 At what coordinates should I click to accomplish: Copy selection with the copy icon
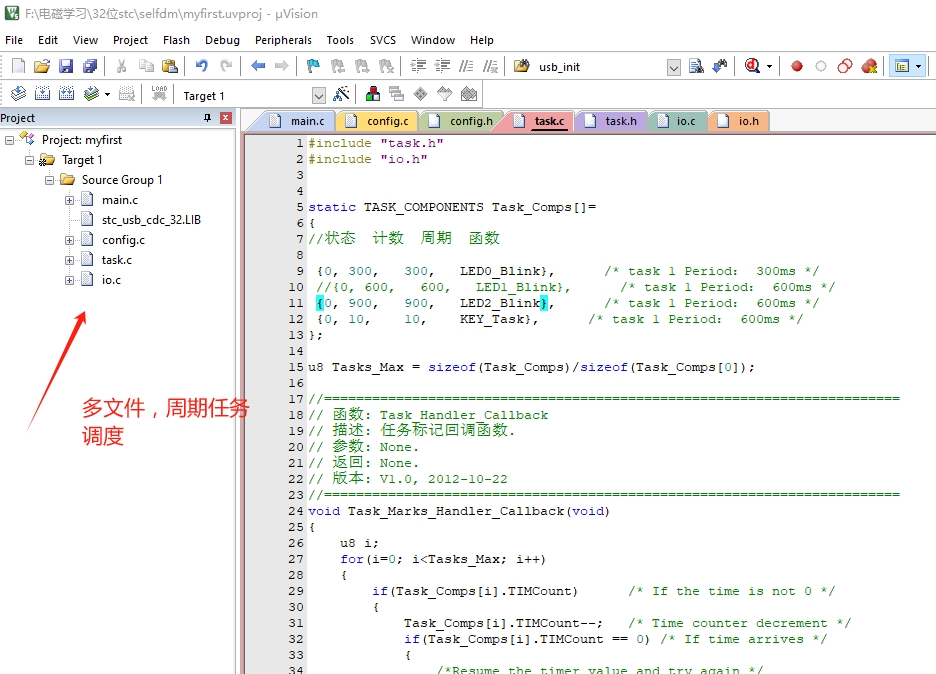click(x=146, y=66)
